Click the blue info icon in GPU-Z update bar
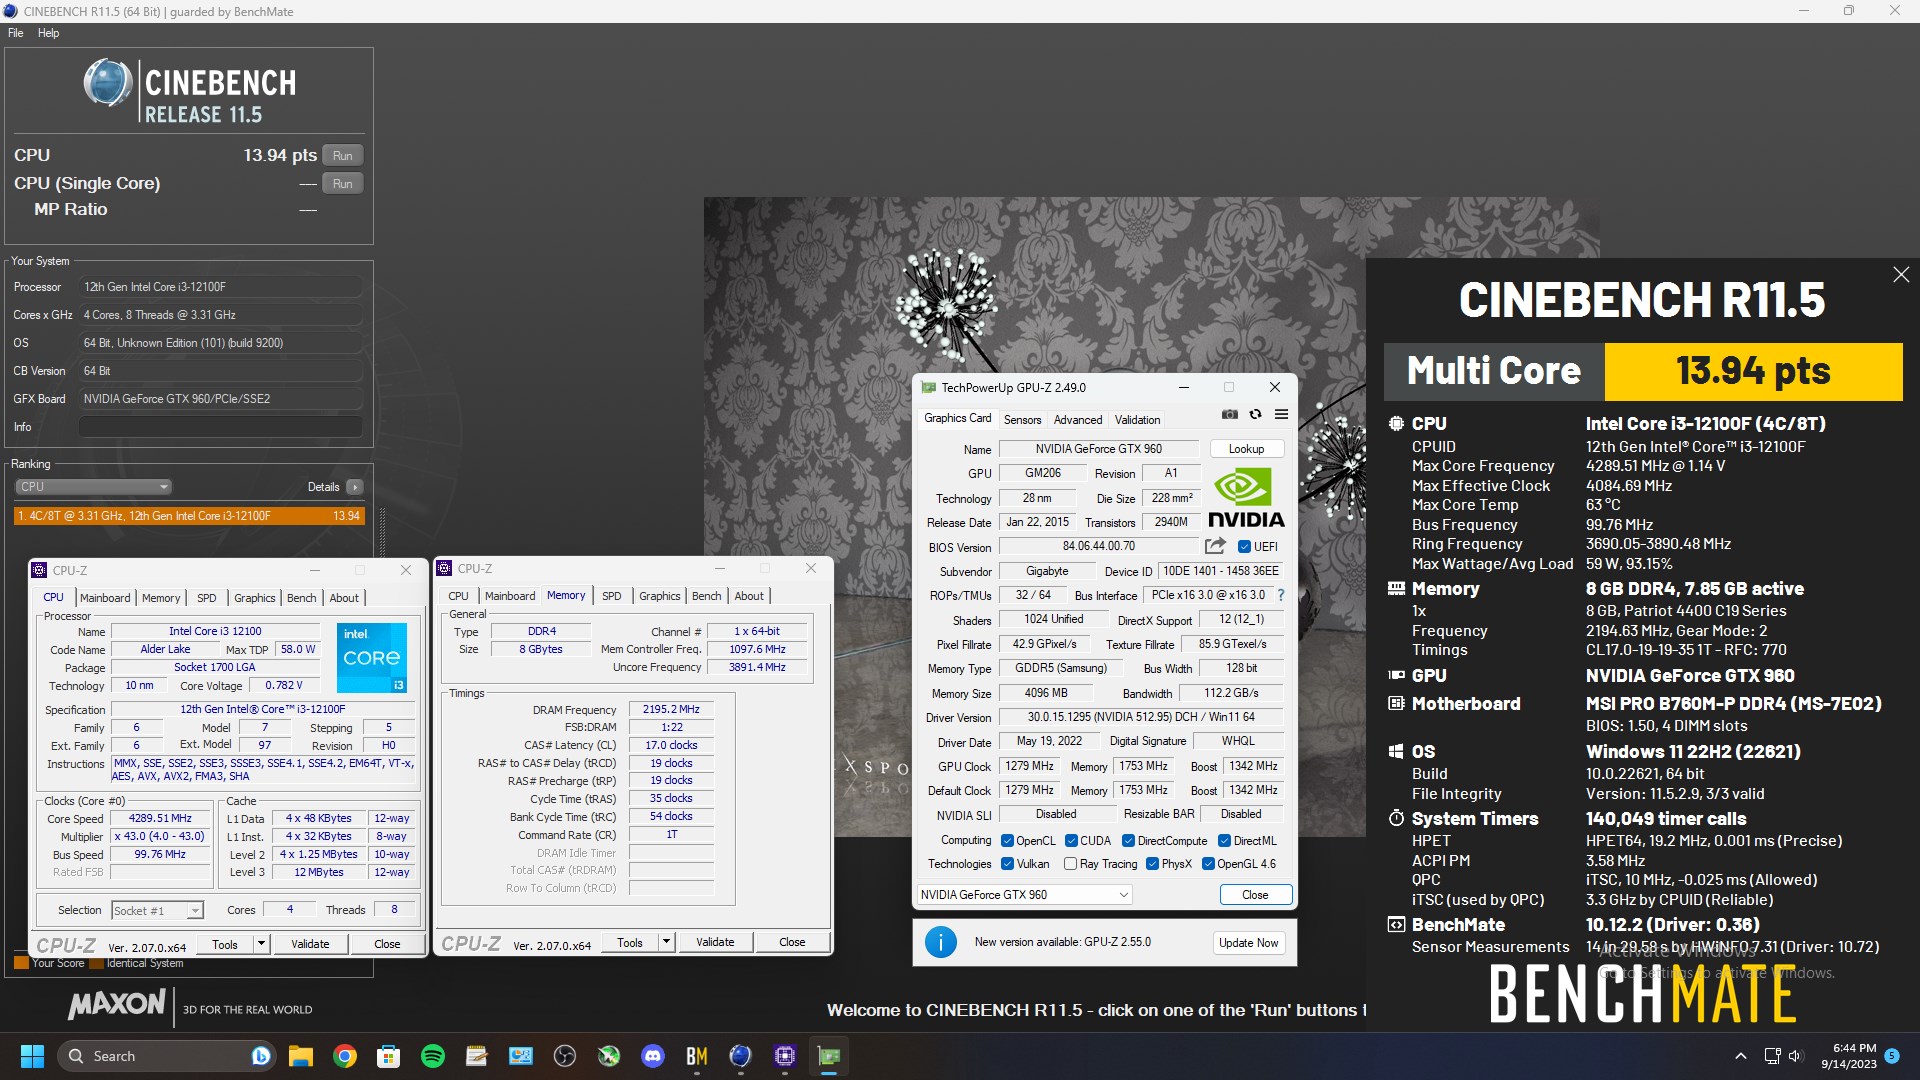The image size is (1920, 1080). tap(940, 942)
